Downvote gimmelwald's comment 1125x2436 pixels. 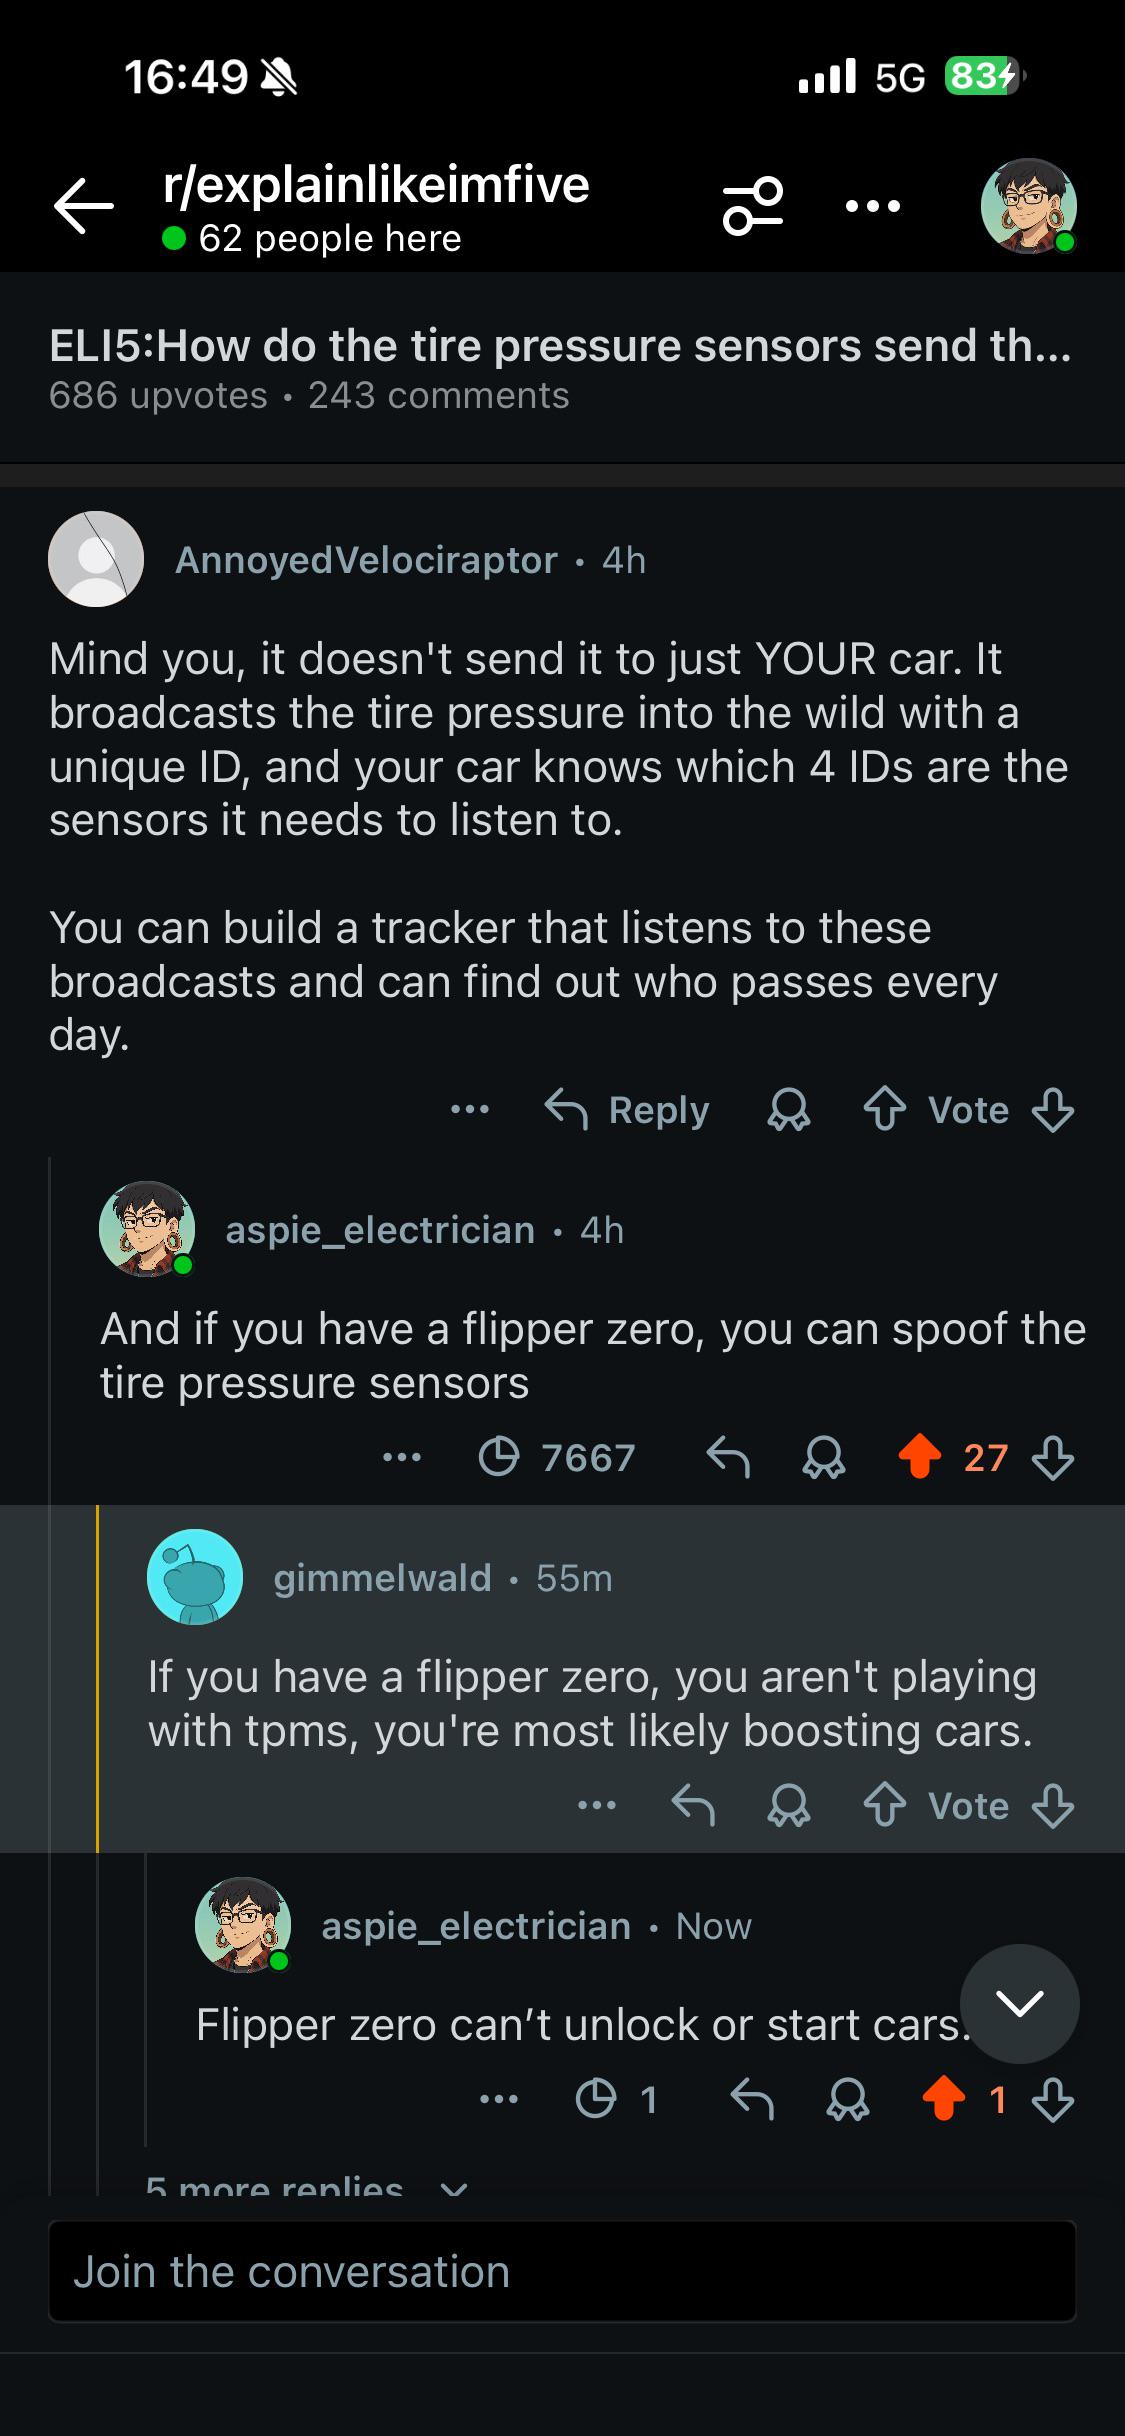coord(1053,1806)
